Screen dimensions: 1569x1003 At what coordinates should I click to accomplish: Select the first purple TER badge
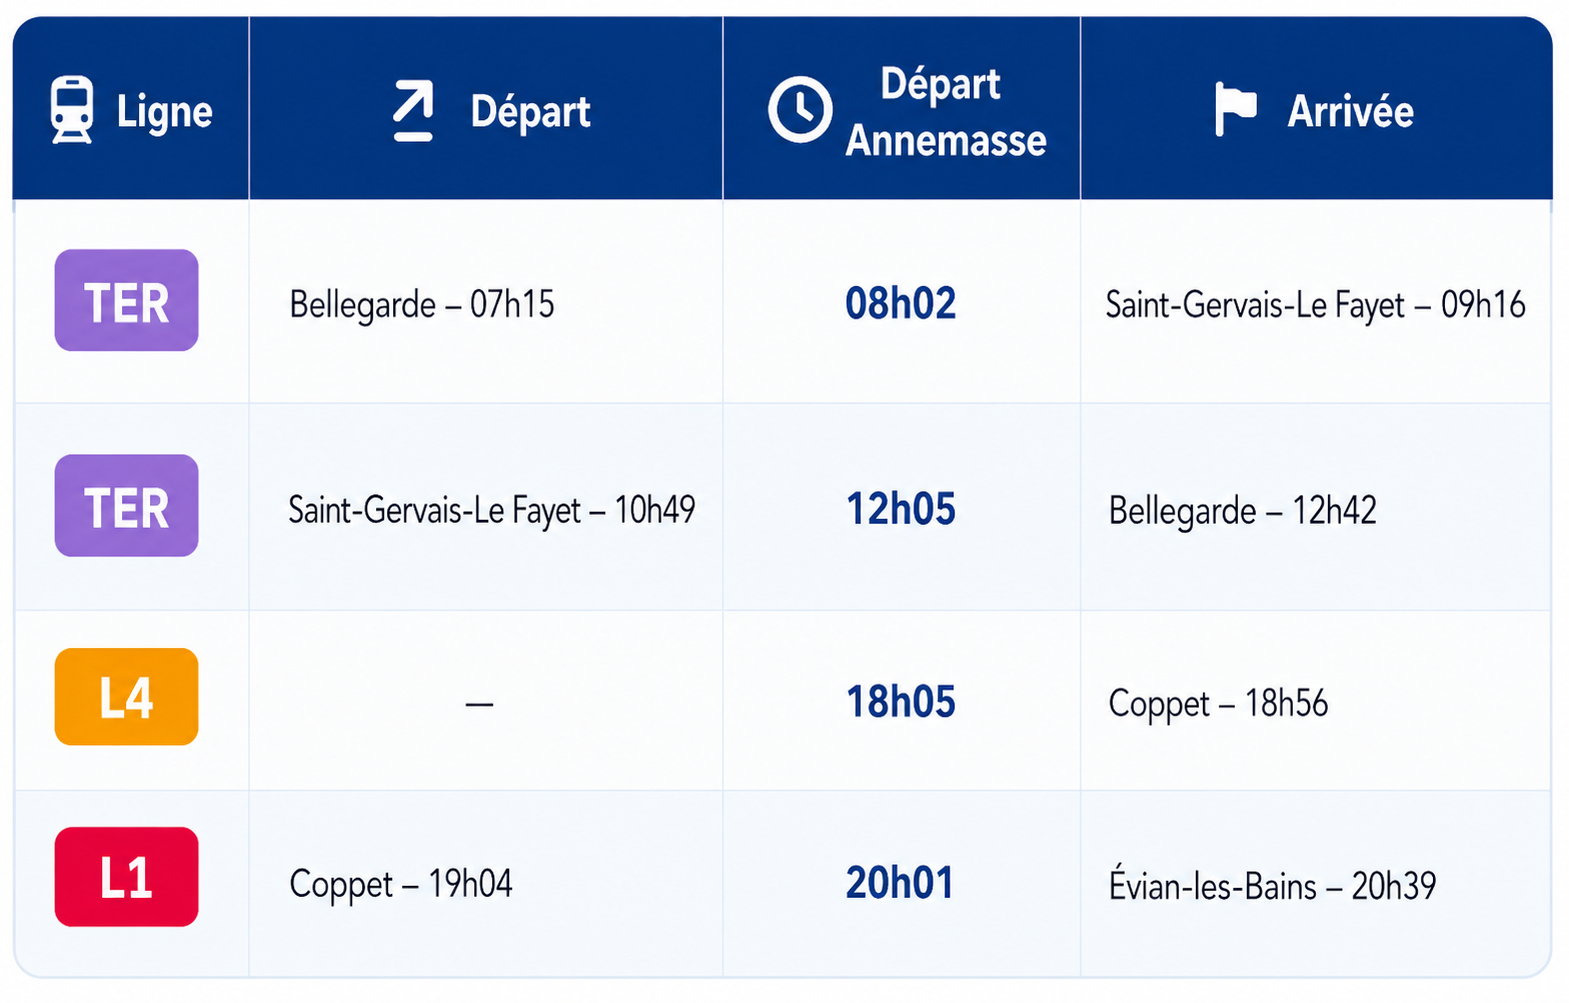click(126, 300)
